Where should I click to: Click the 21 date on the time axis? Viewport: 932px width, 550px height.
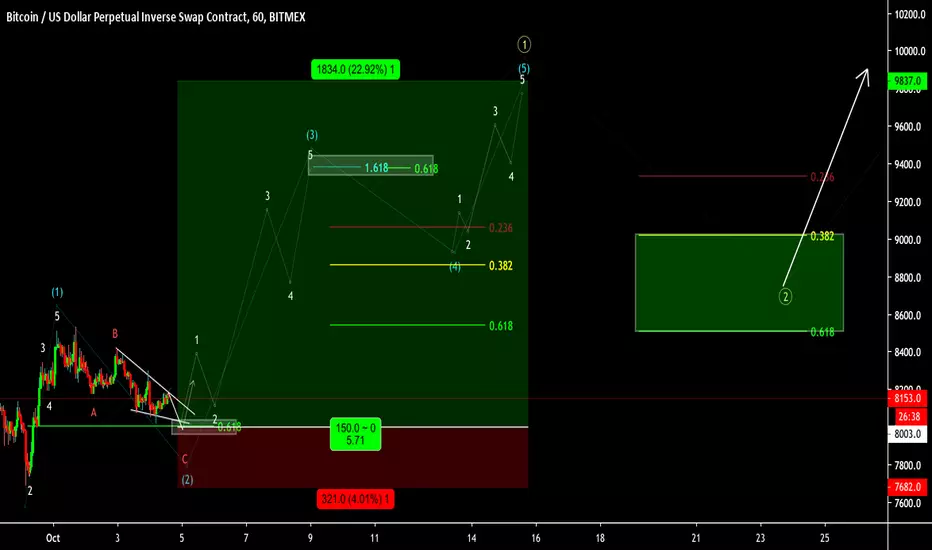pyautogui.click(x=696, y=538)
